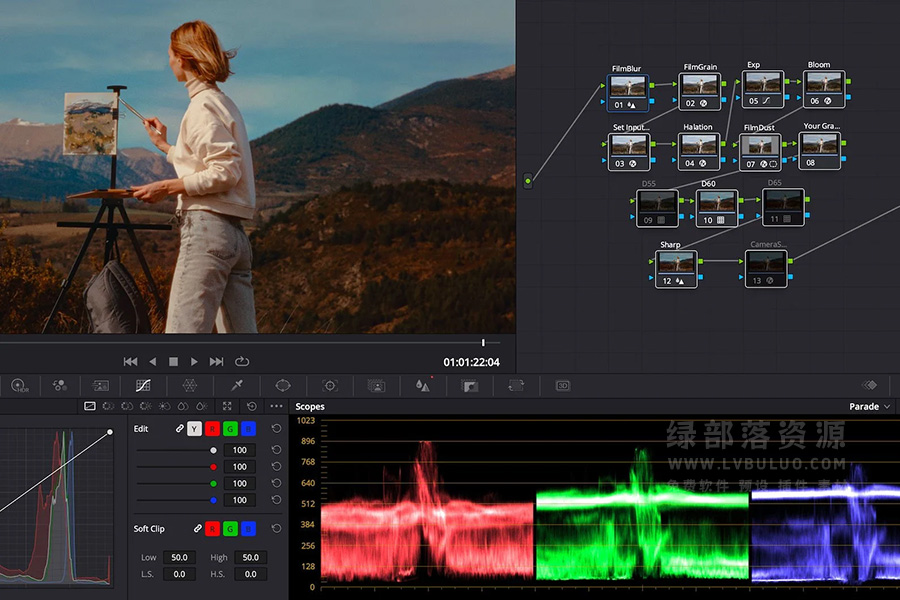Click the loop playback icon
This screenshot has height=600, width=900.
(x=242, y=362)
